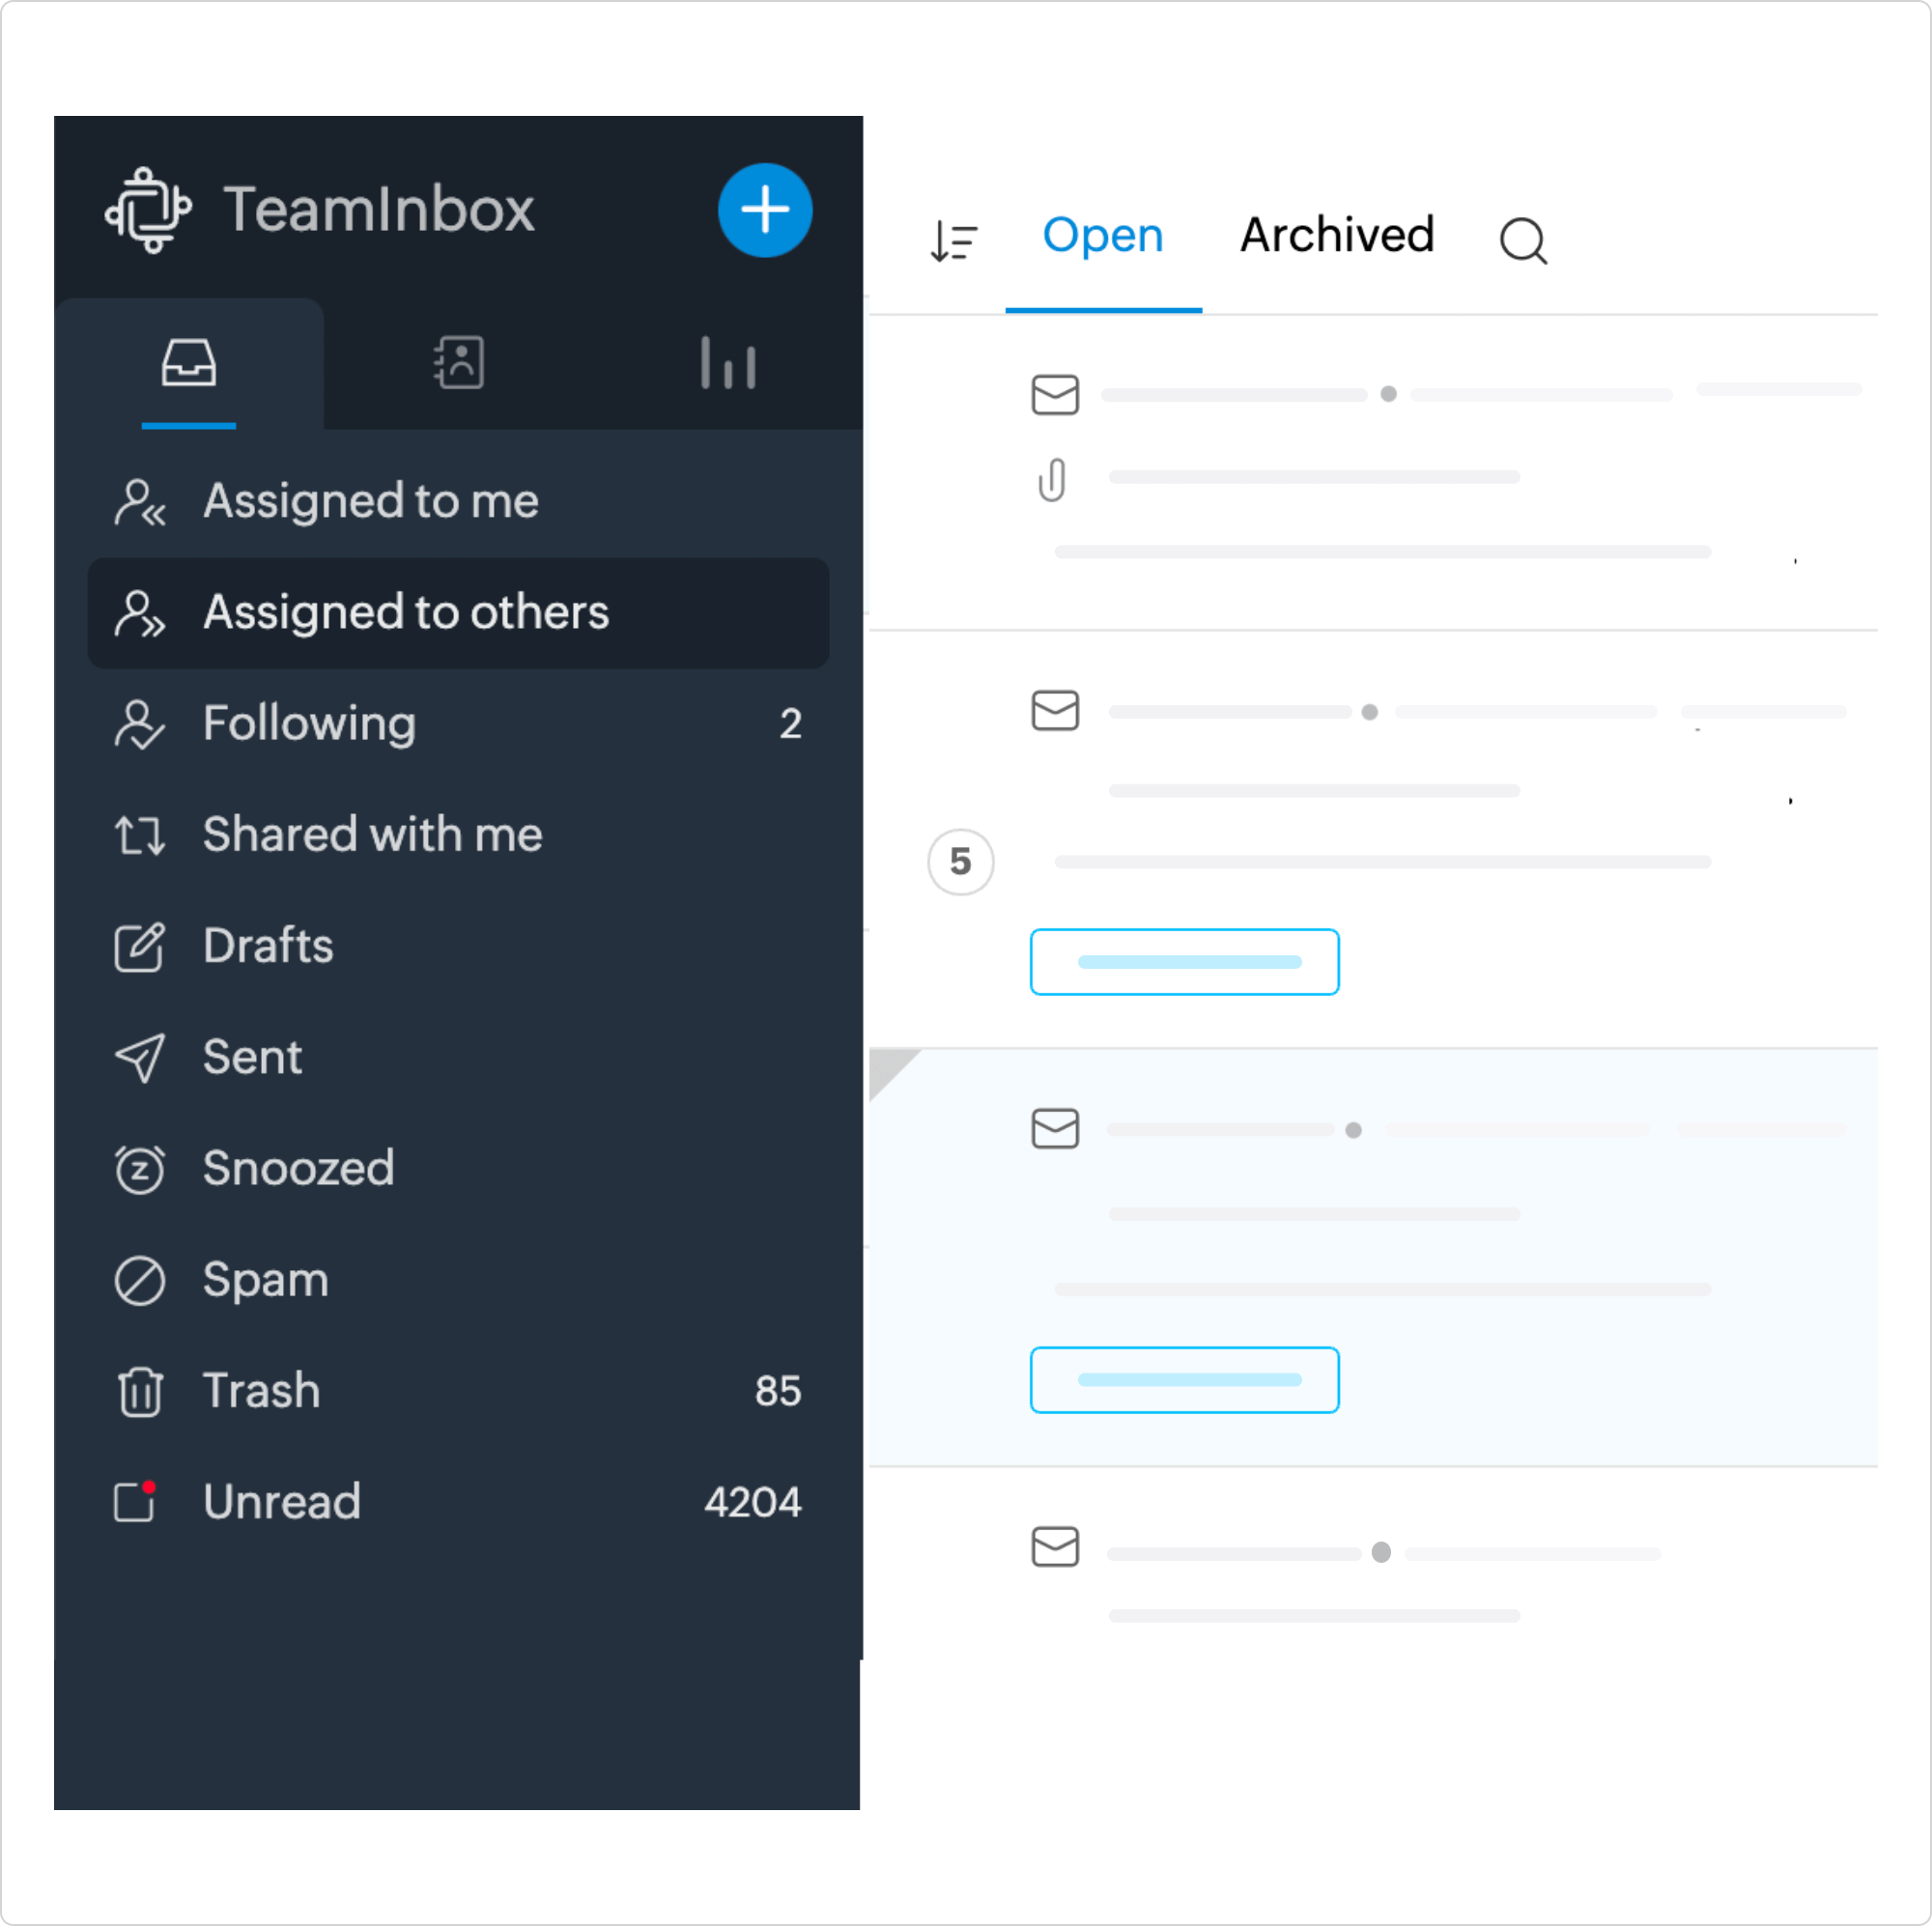Select the Inbox tray sidebar tab
The width and height of the screenshot is (1932, 1926).
pyautogui.click(x=189, y=362)
